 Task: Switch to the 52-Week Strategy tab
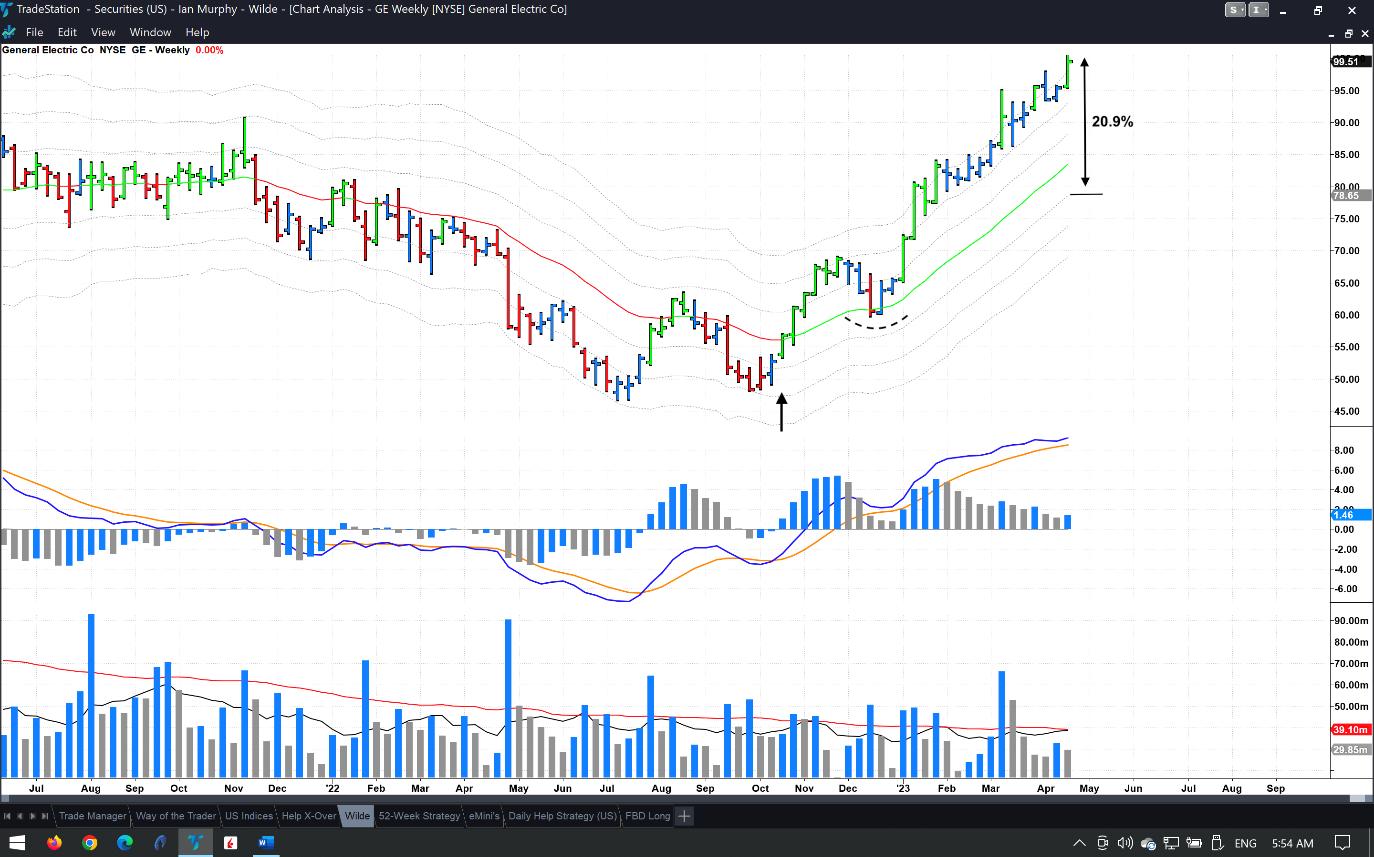point(419,816)
